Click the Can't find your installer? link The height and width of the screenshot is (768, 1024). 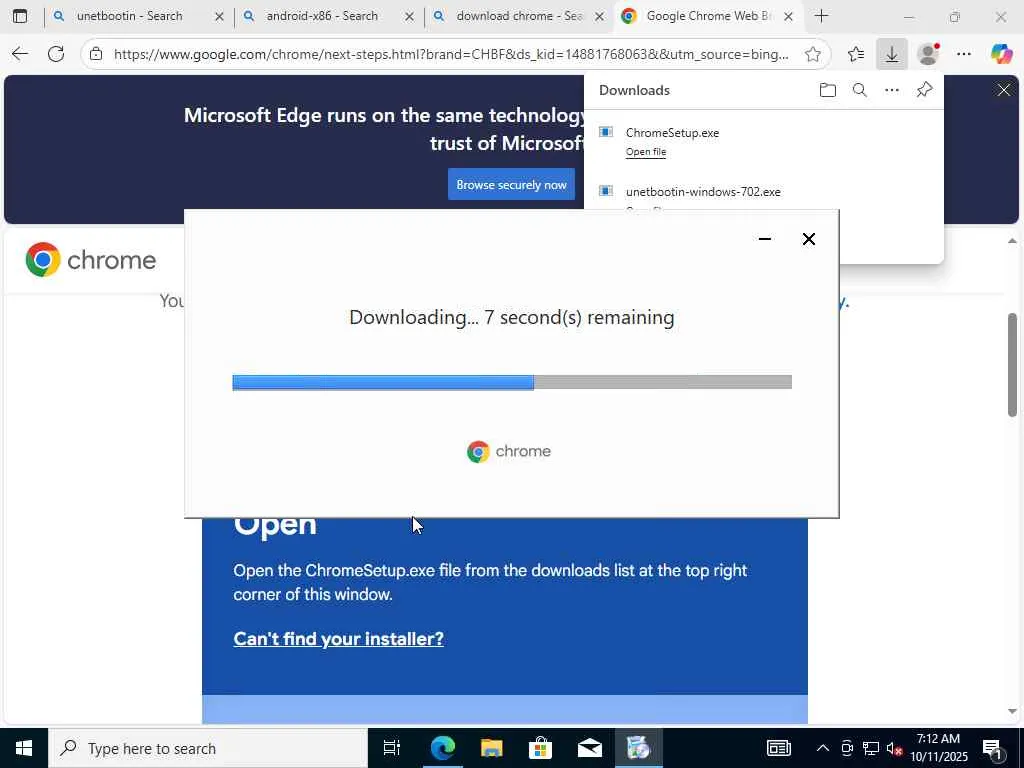point(338,639)
